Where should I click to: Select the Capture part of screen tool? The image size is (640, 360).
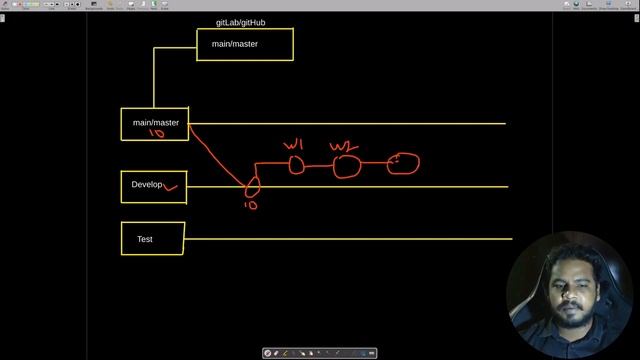[x=363, y=353]
